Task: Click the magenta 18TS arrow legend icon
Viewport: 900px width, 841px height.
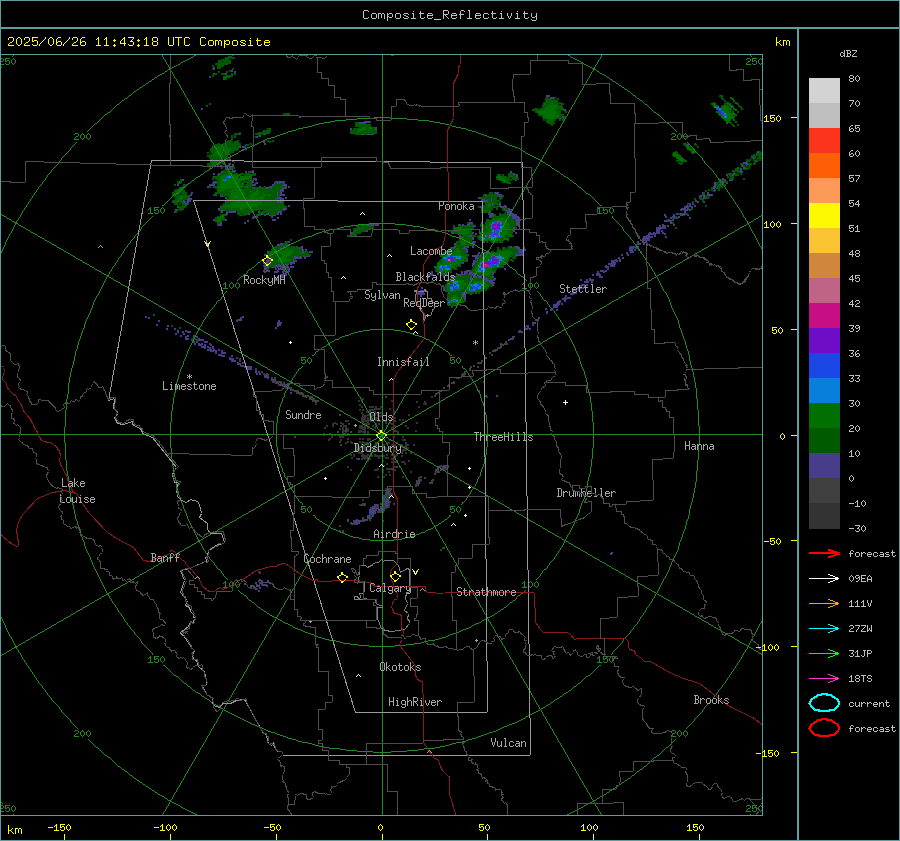Action: 824,679
